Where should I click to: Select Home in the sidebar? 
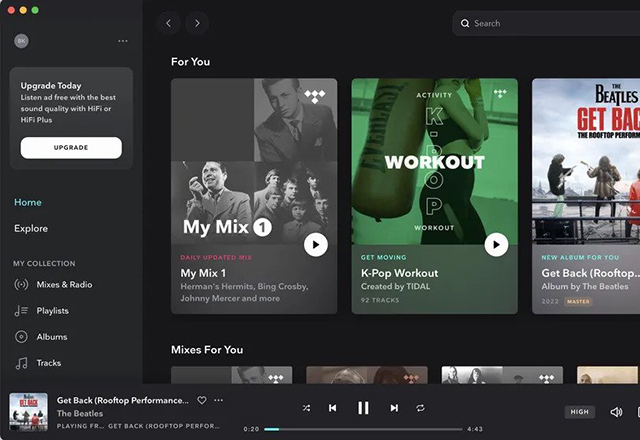28,202
